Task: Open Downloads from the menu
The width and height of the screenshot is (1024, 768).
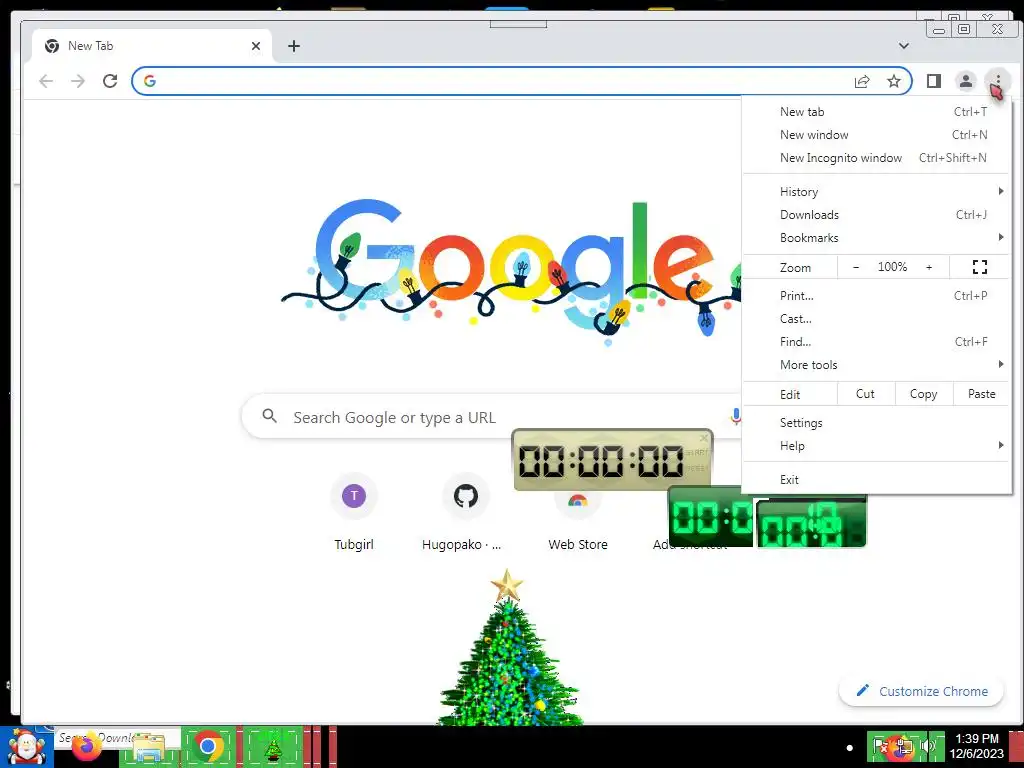Action: coord(876,214)
